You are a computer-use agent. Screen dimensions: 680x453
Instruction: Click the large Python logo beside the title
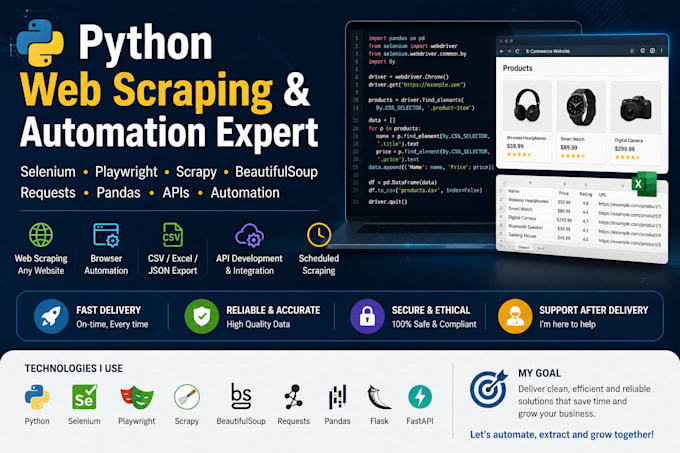[40, 42]
